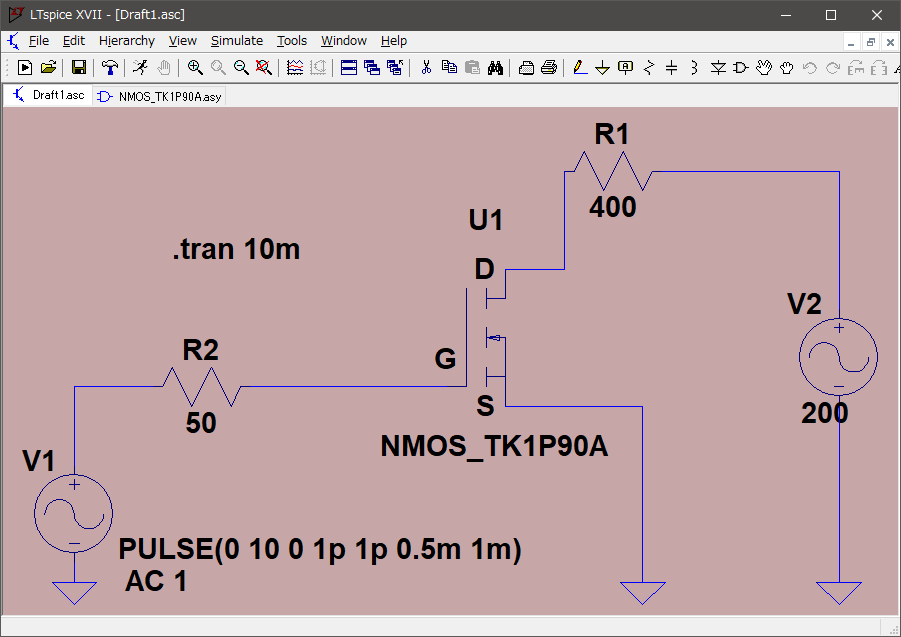This screenshot has height=637, width=901.
Task: Pick the Inductor placement tool
Action: pos(694,68)
